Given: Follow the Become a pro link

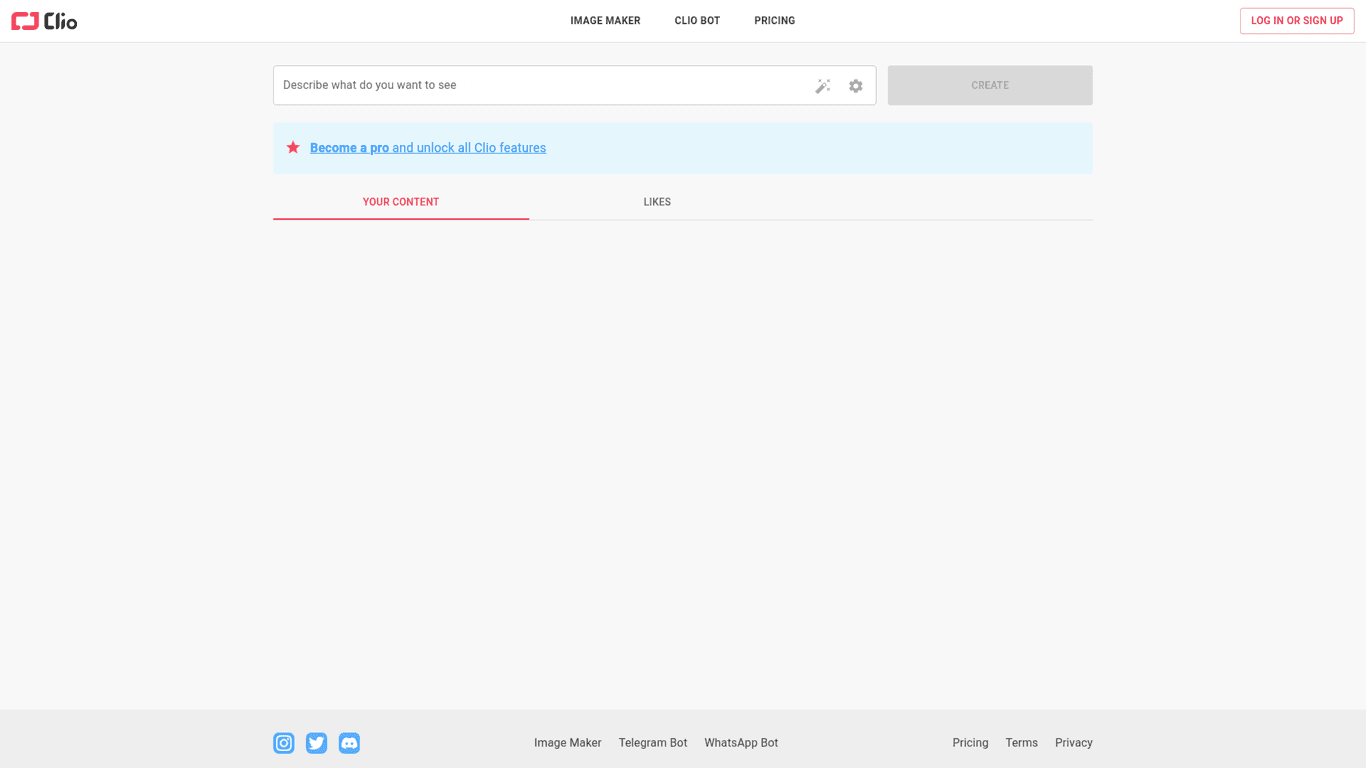Looking at the screenshot, I should pos(349,148).
